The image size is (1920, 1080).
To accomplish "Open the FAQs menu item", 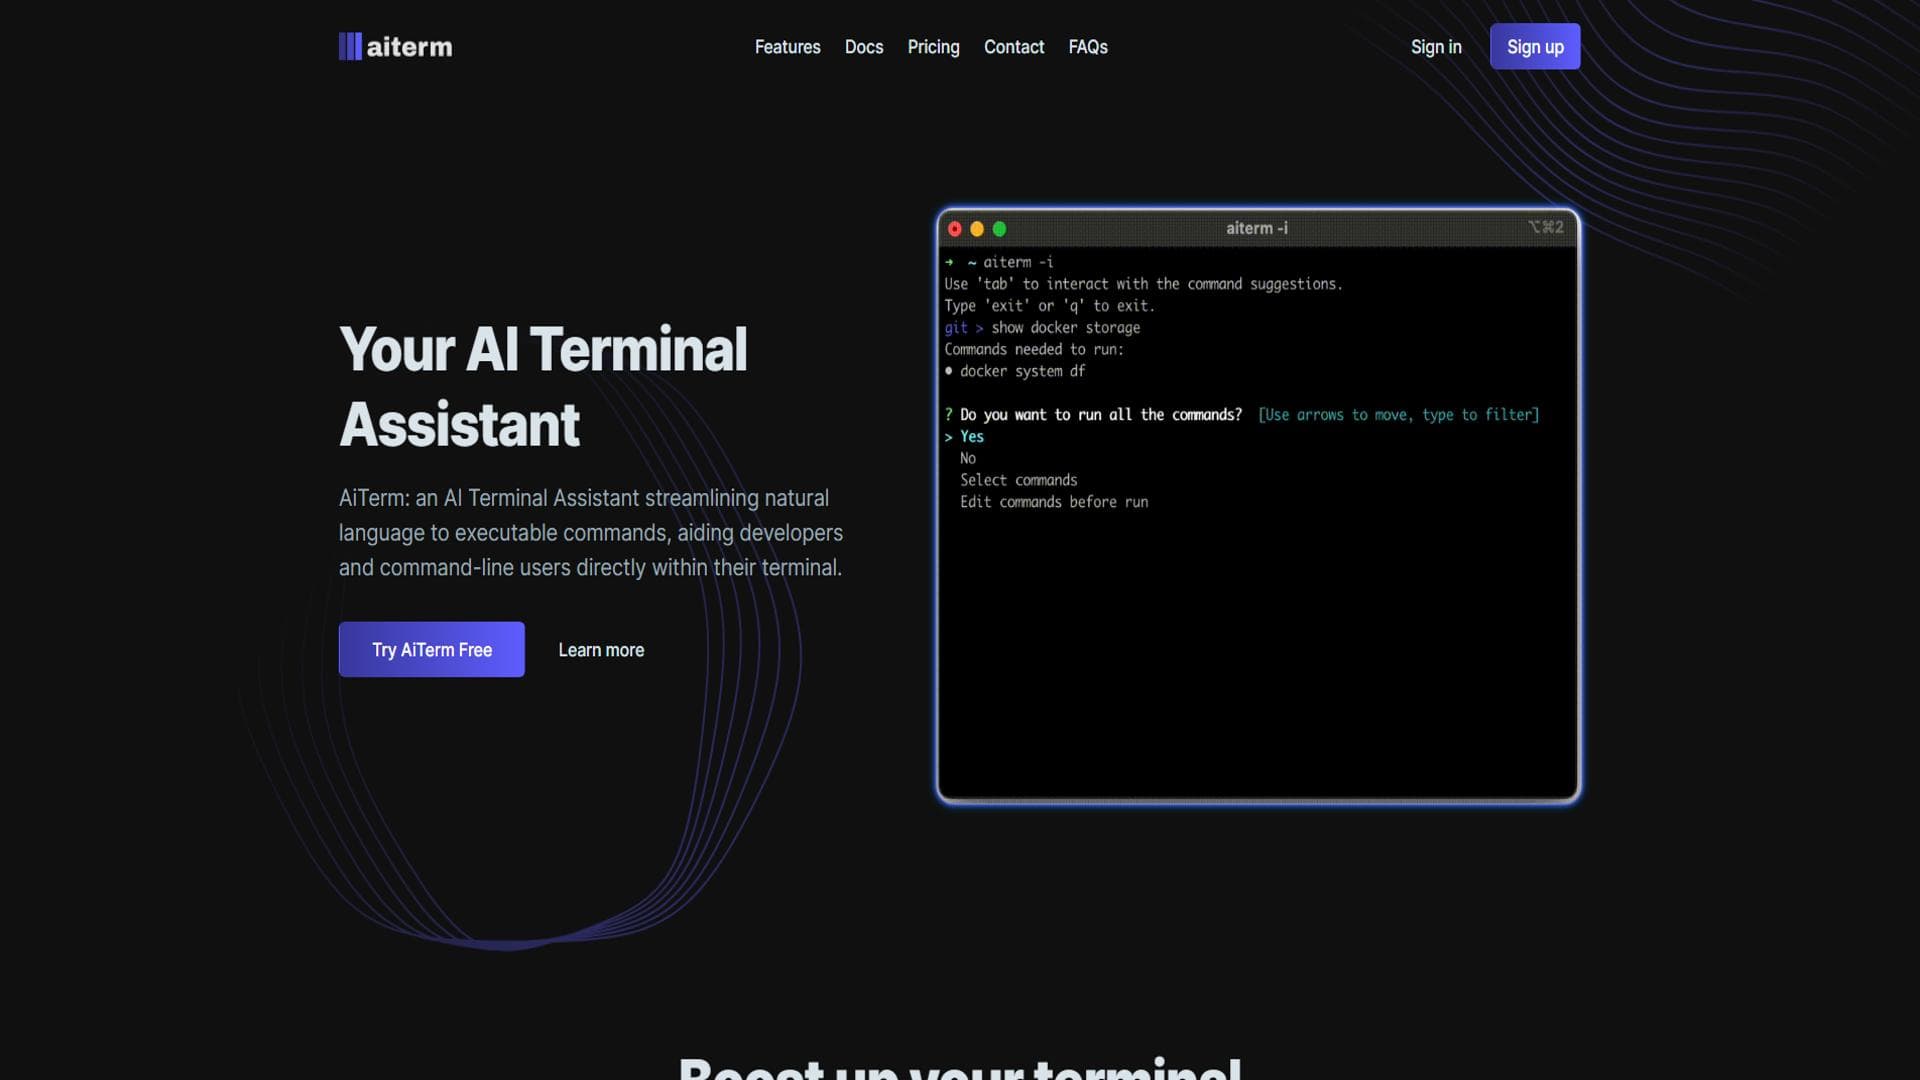I will pos(1088,47).
